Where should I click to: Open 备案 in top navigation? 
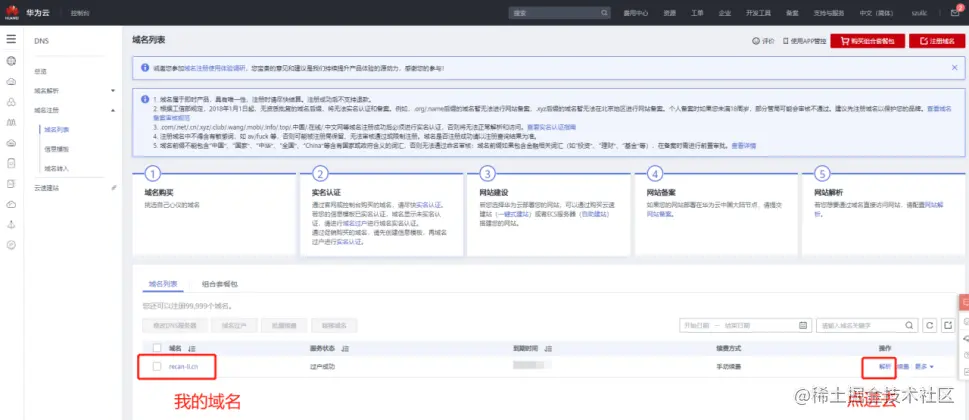(x=792, y=12)
